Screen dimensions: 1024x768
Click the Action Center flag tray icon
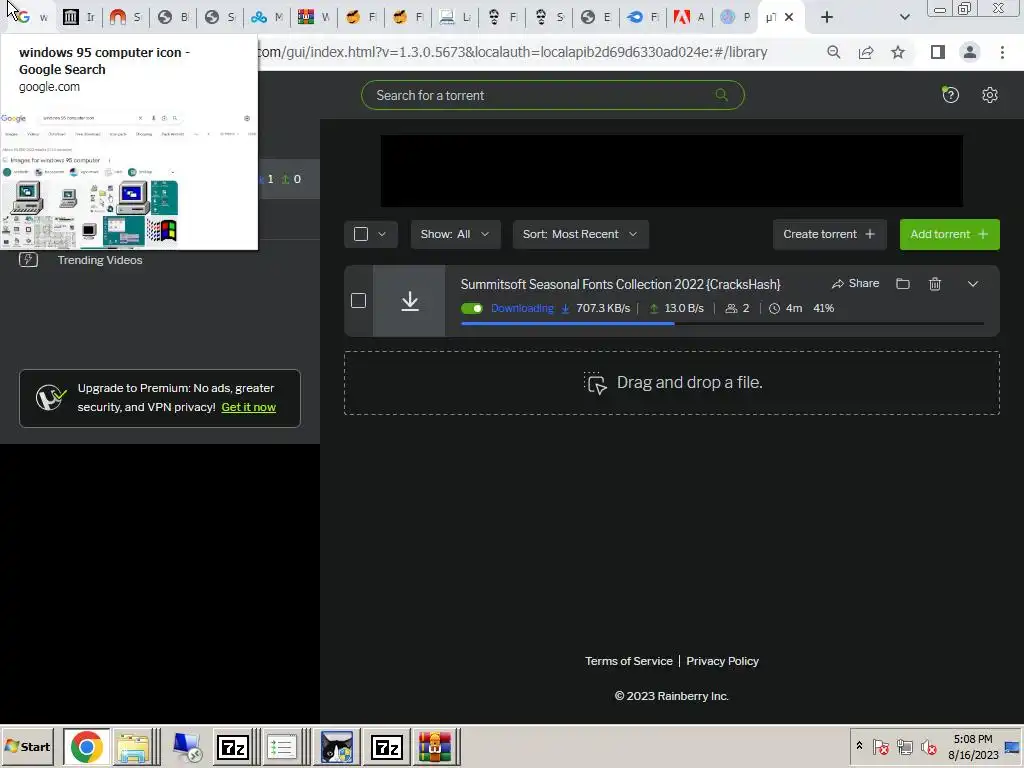coord(880,746)
